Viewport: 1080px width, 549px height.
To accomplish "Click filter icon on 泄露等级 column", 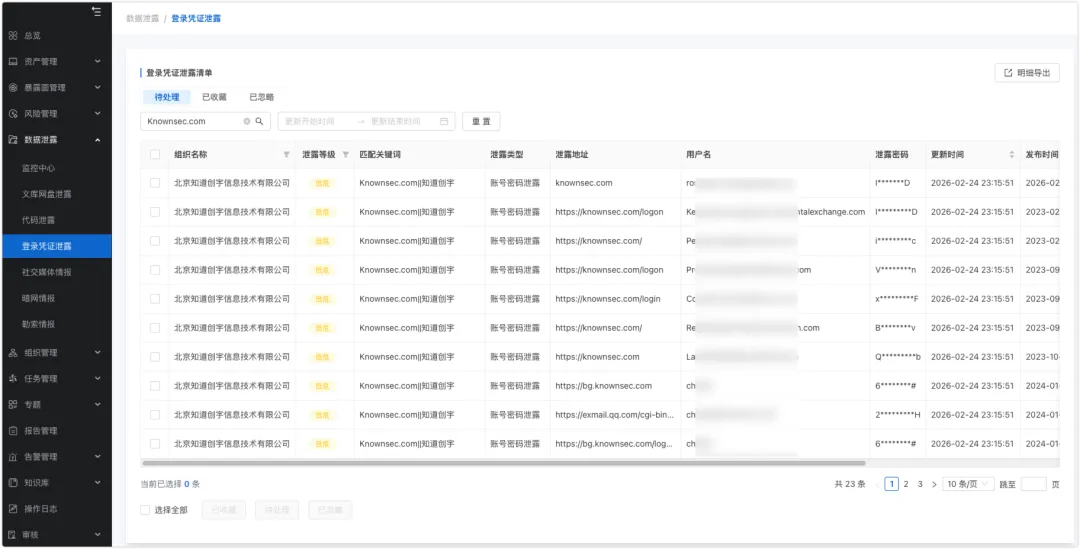I will click(346, 155).
